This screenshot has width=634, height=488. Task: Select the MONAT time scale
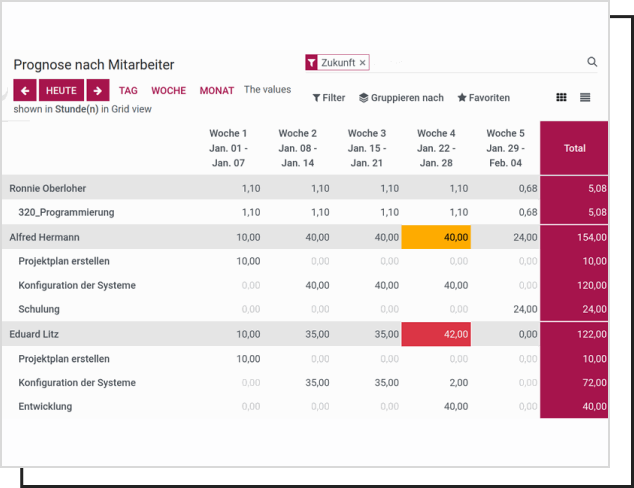[216, 90]
